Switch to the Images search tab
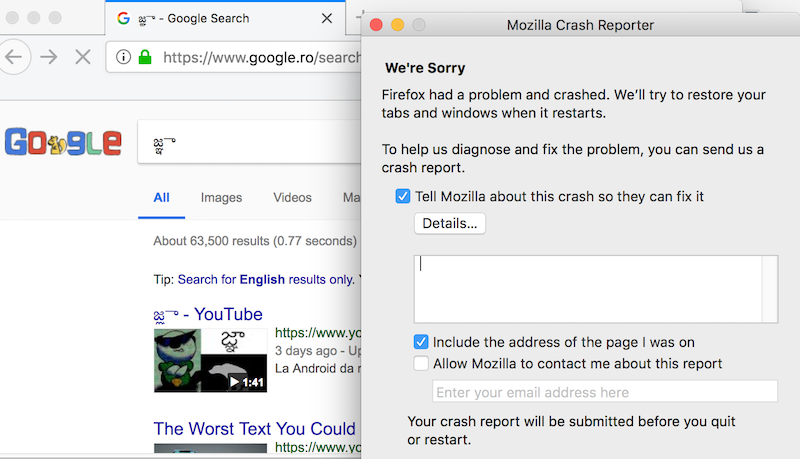The height and width of the screenshot is (459, 800). click(x=221, y=198)
